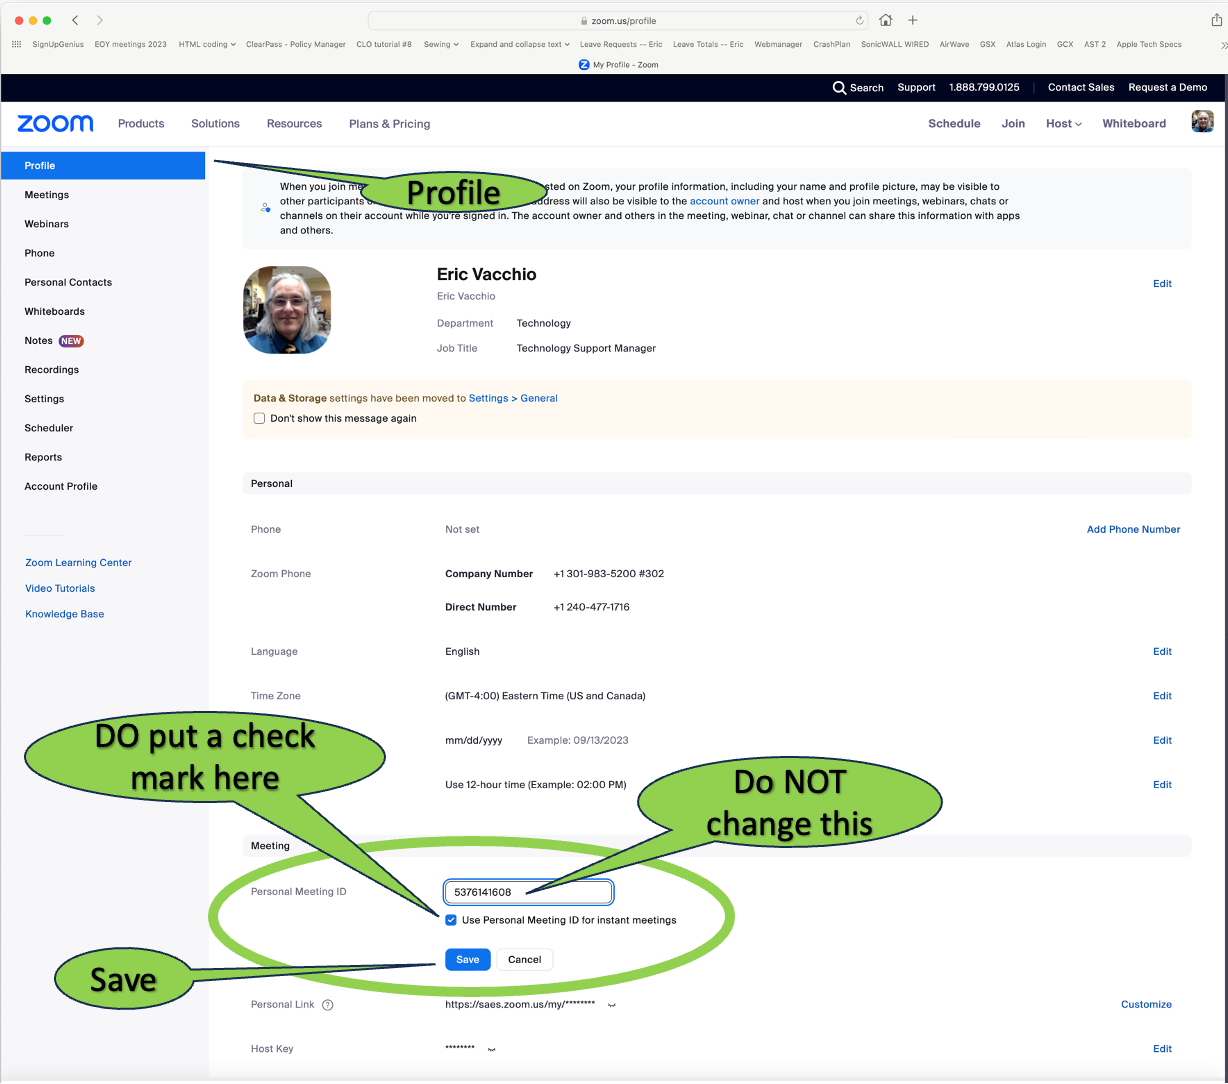1228x1084 pixels.
Task: Open the Sewing bookmarks folder
Action: (441, 44)
